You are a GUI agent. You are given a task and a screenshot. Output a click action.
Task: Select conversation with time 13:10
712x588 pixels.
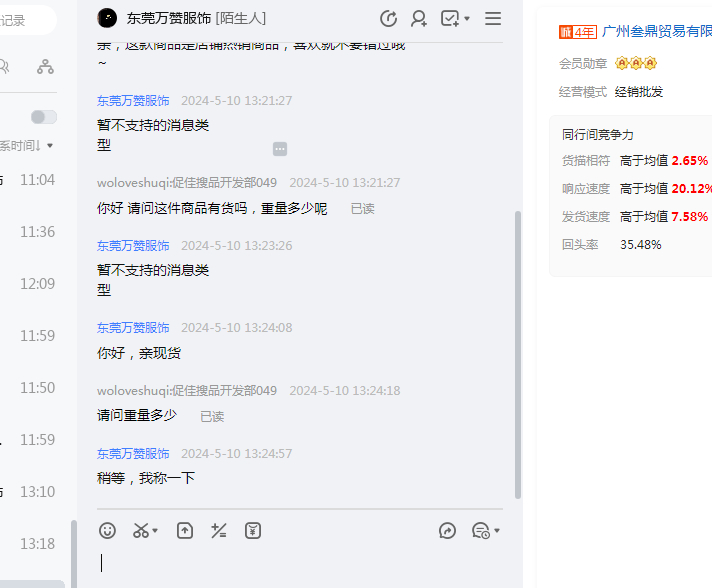37,492
